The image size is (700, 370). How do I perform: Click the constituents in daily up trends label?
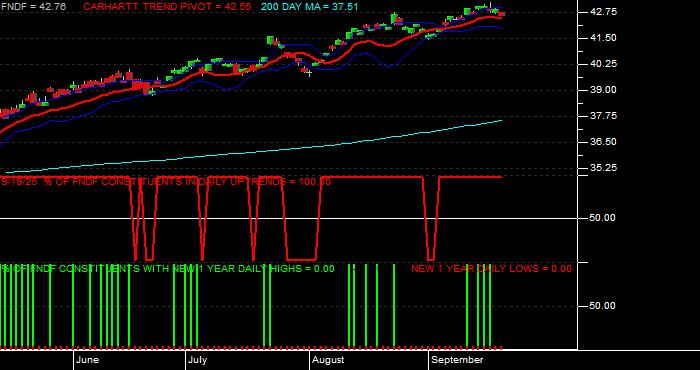tap(166, 182)
